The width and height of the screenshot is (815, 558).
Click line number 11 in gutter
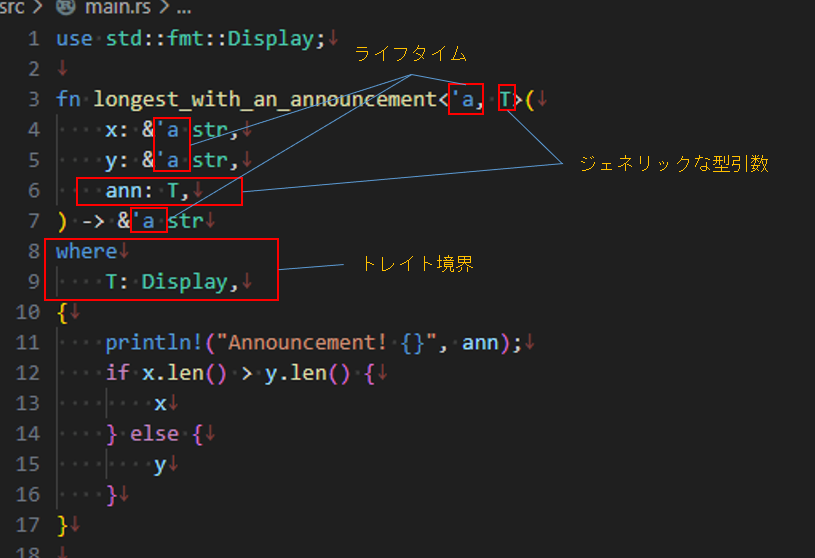pyautogui.click(x=28, y=343)
